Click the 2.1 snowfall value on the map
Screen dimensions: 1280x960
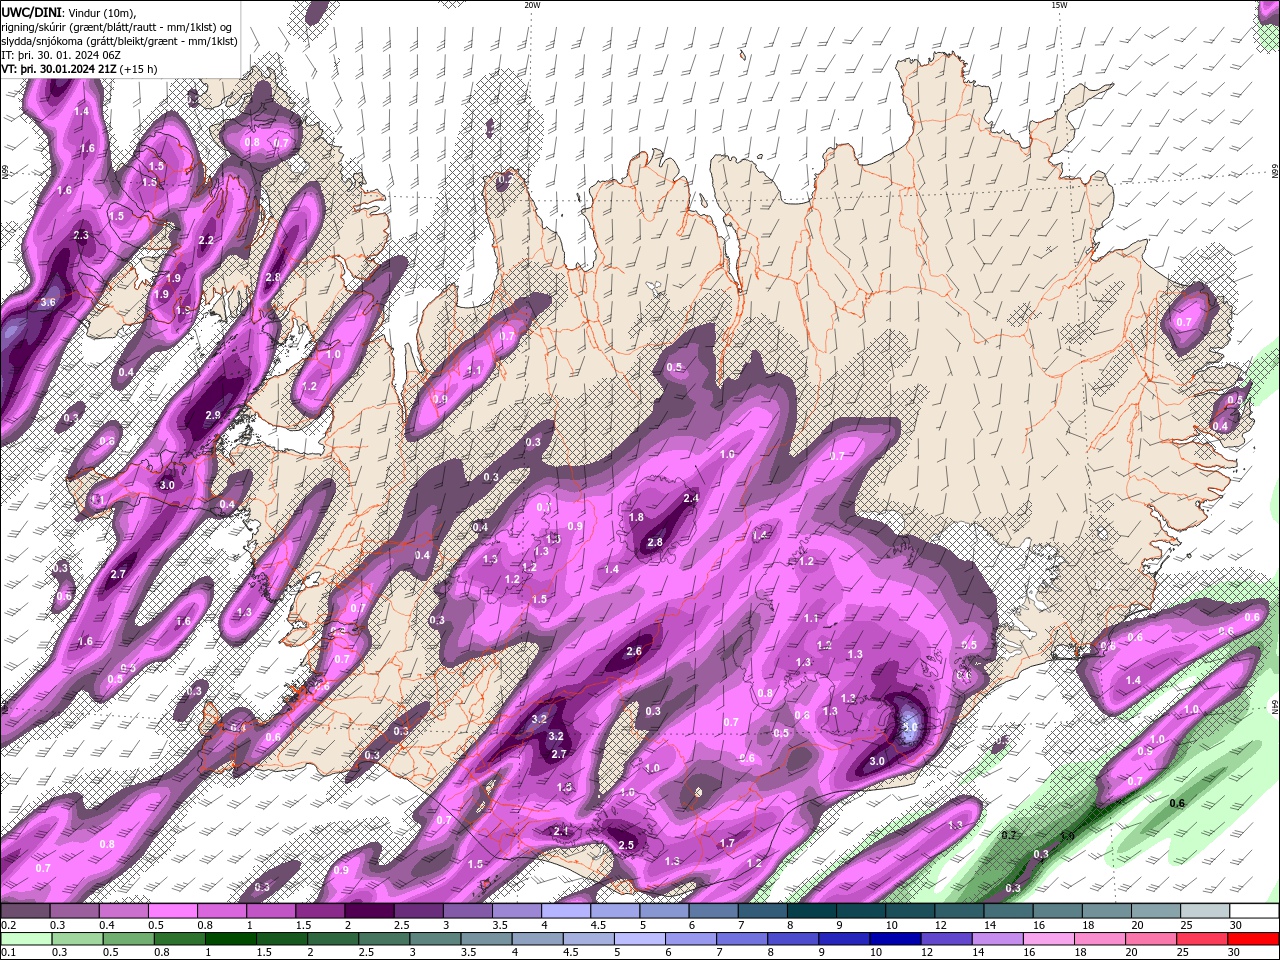point(561,831)
